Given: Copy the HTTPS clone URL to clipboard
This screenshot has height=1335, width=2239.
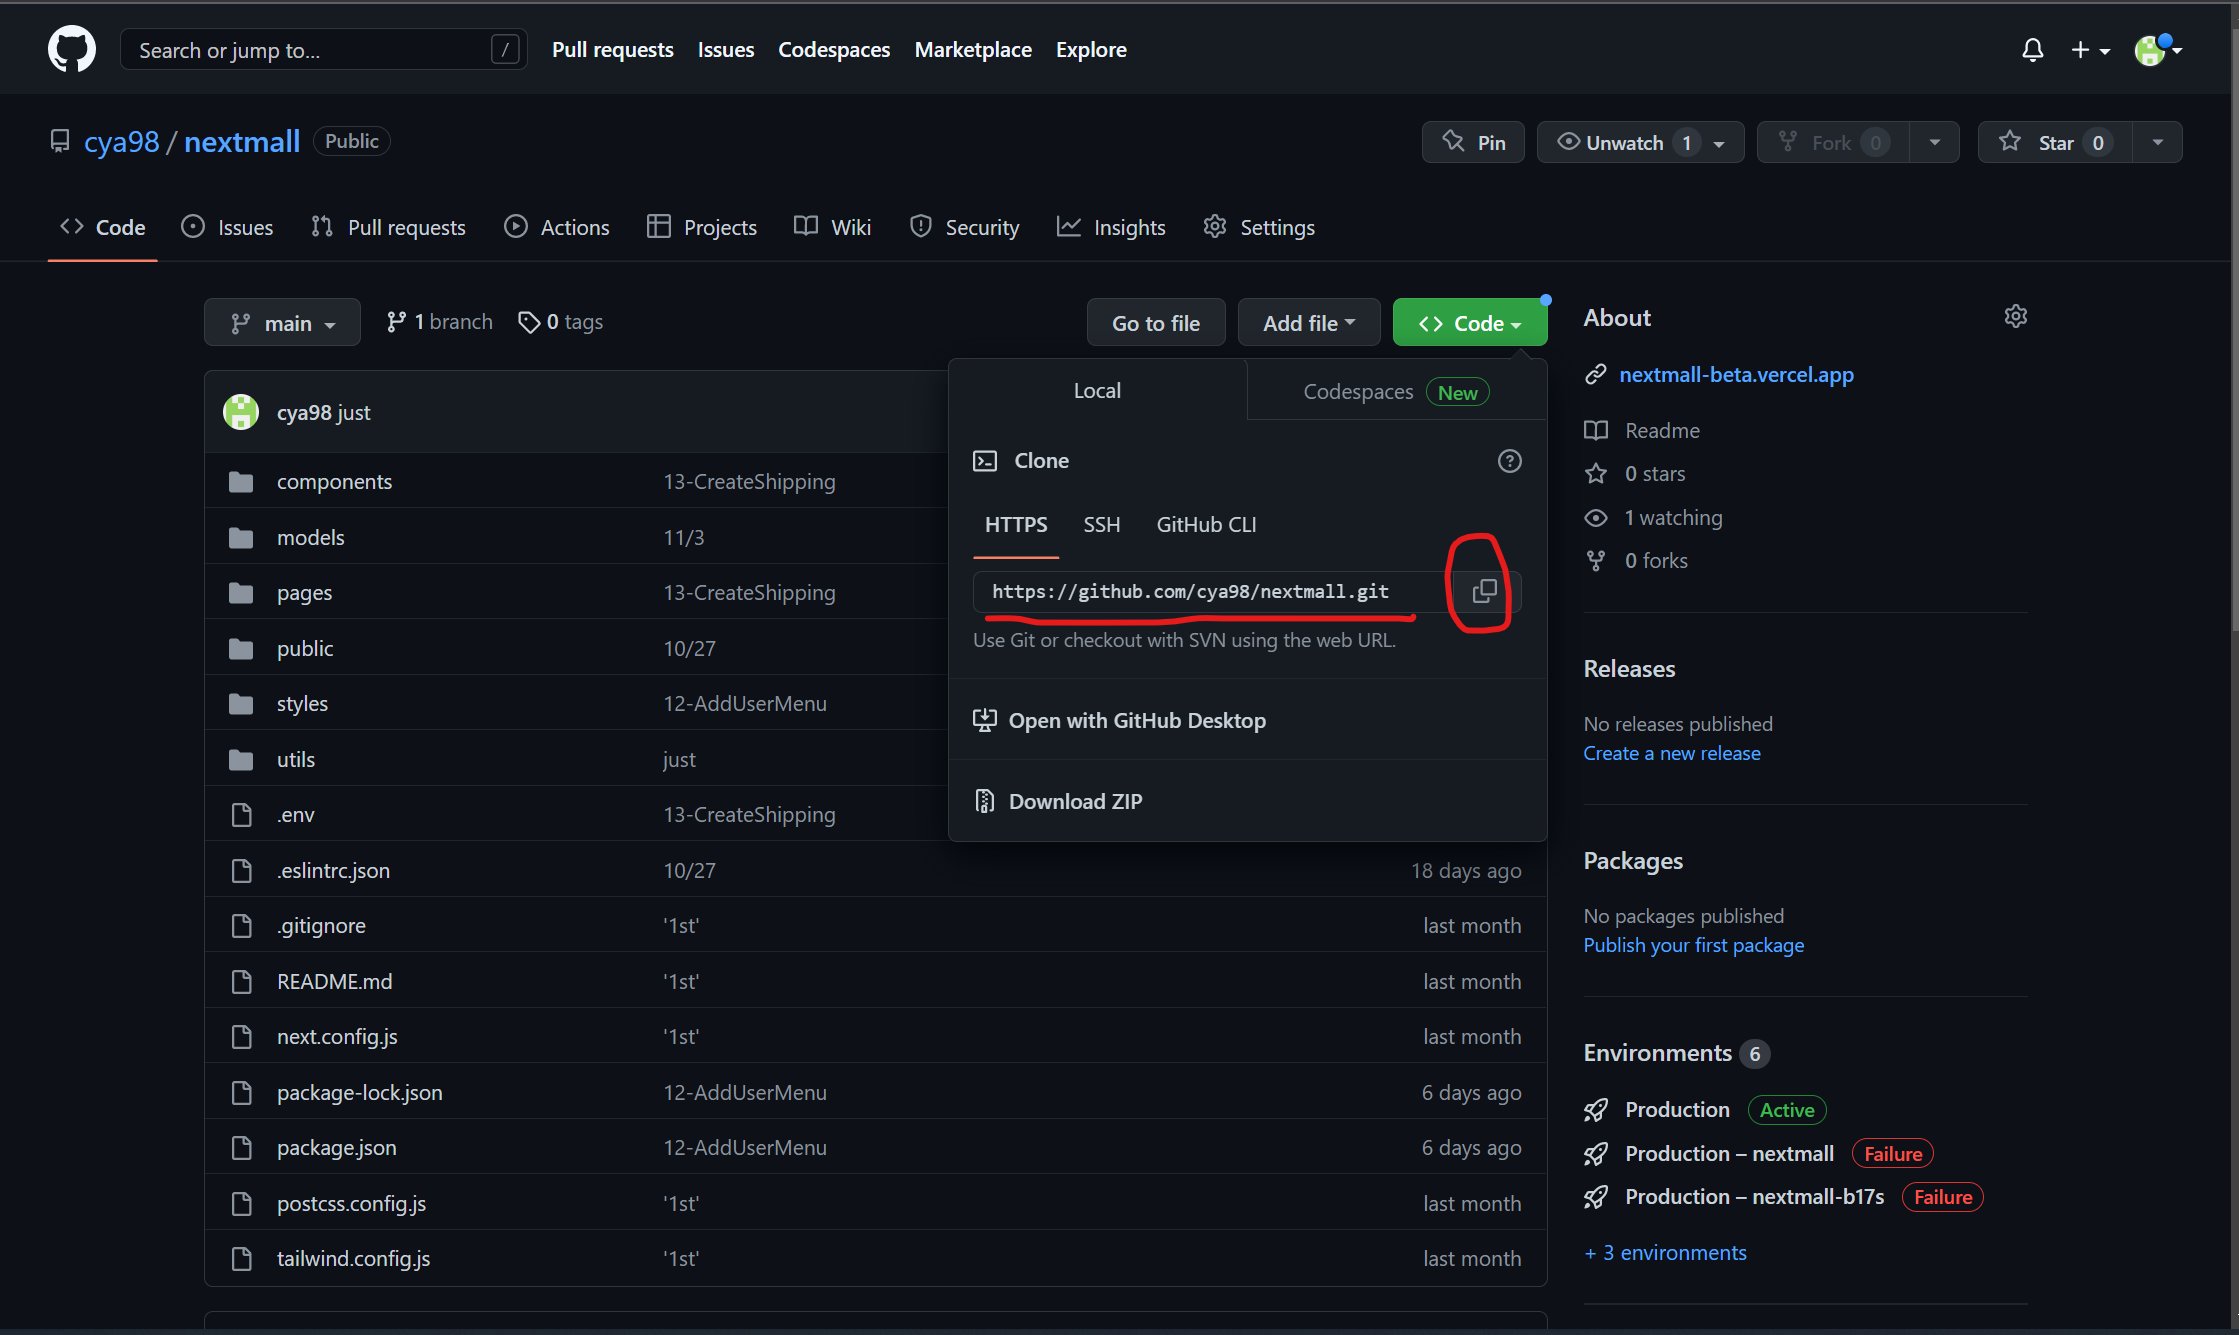Looking at the screenshot, I should 1484,591.
